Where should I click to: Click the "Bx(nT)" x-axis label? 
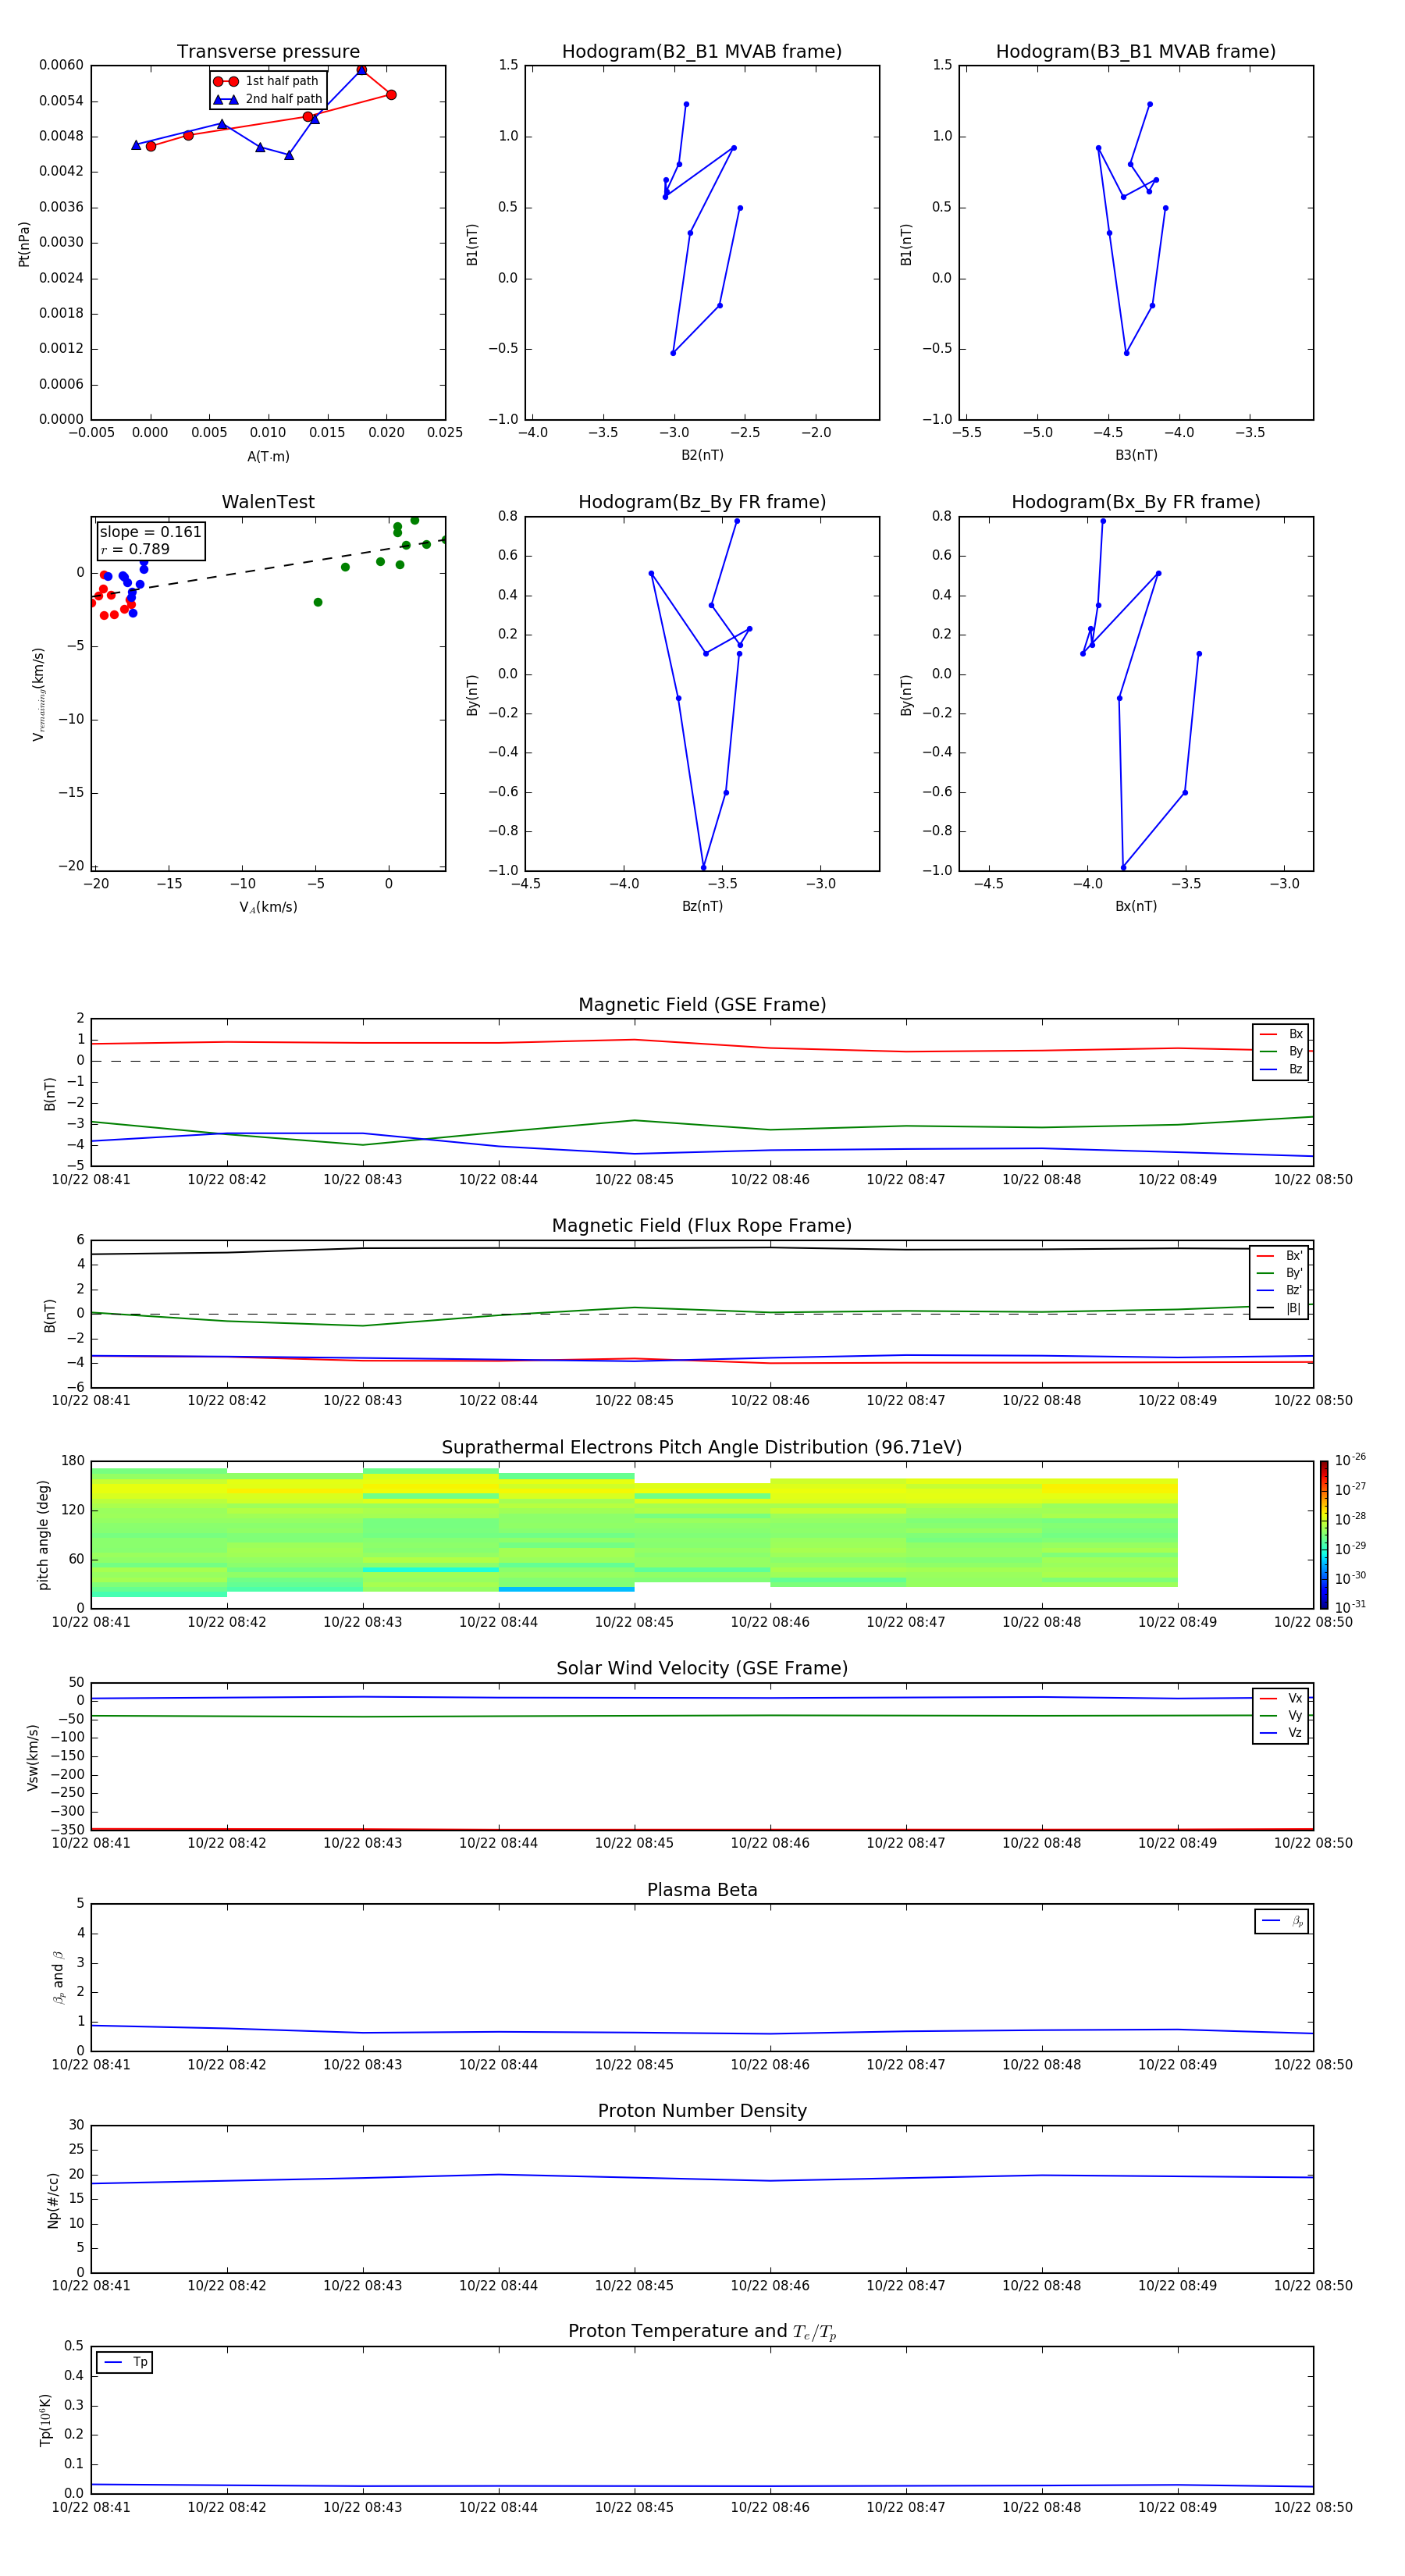[1136, 906]
